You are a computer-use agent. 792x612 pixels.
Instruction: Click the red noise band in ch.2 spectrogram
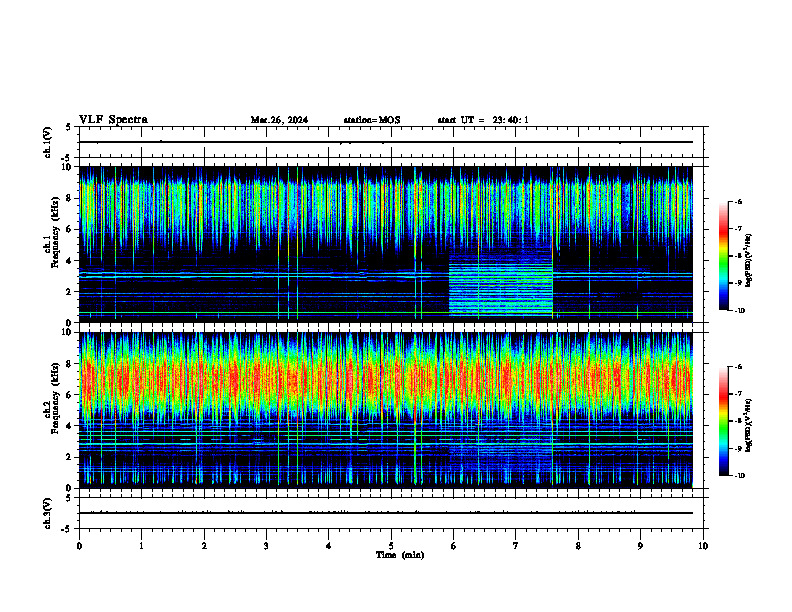(x=386, y=379)
